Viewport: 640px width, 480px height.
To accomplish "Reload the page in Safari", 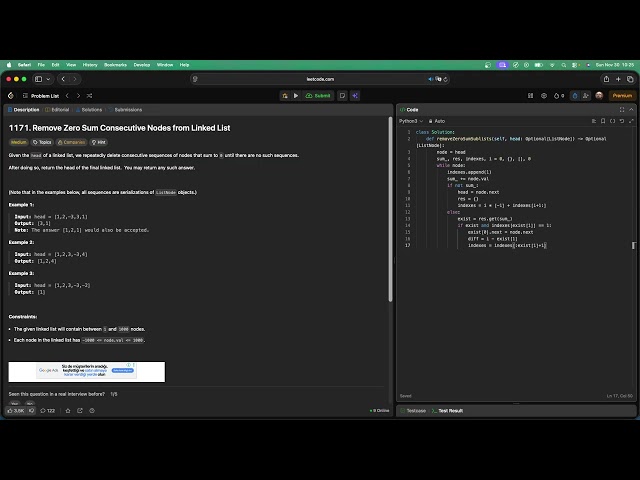I will click(x=446, y=79).
